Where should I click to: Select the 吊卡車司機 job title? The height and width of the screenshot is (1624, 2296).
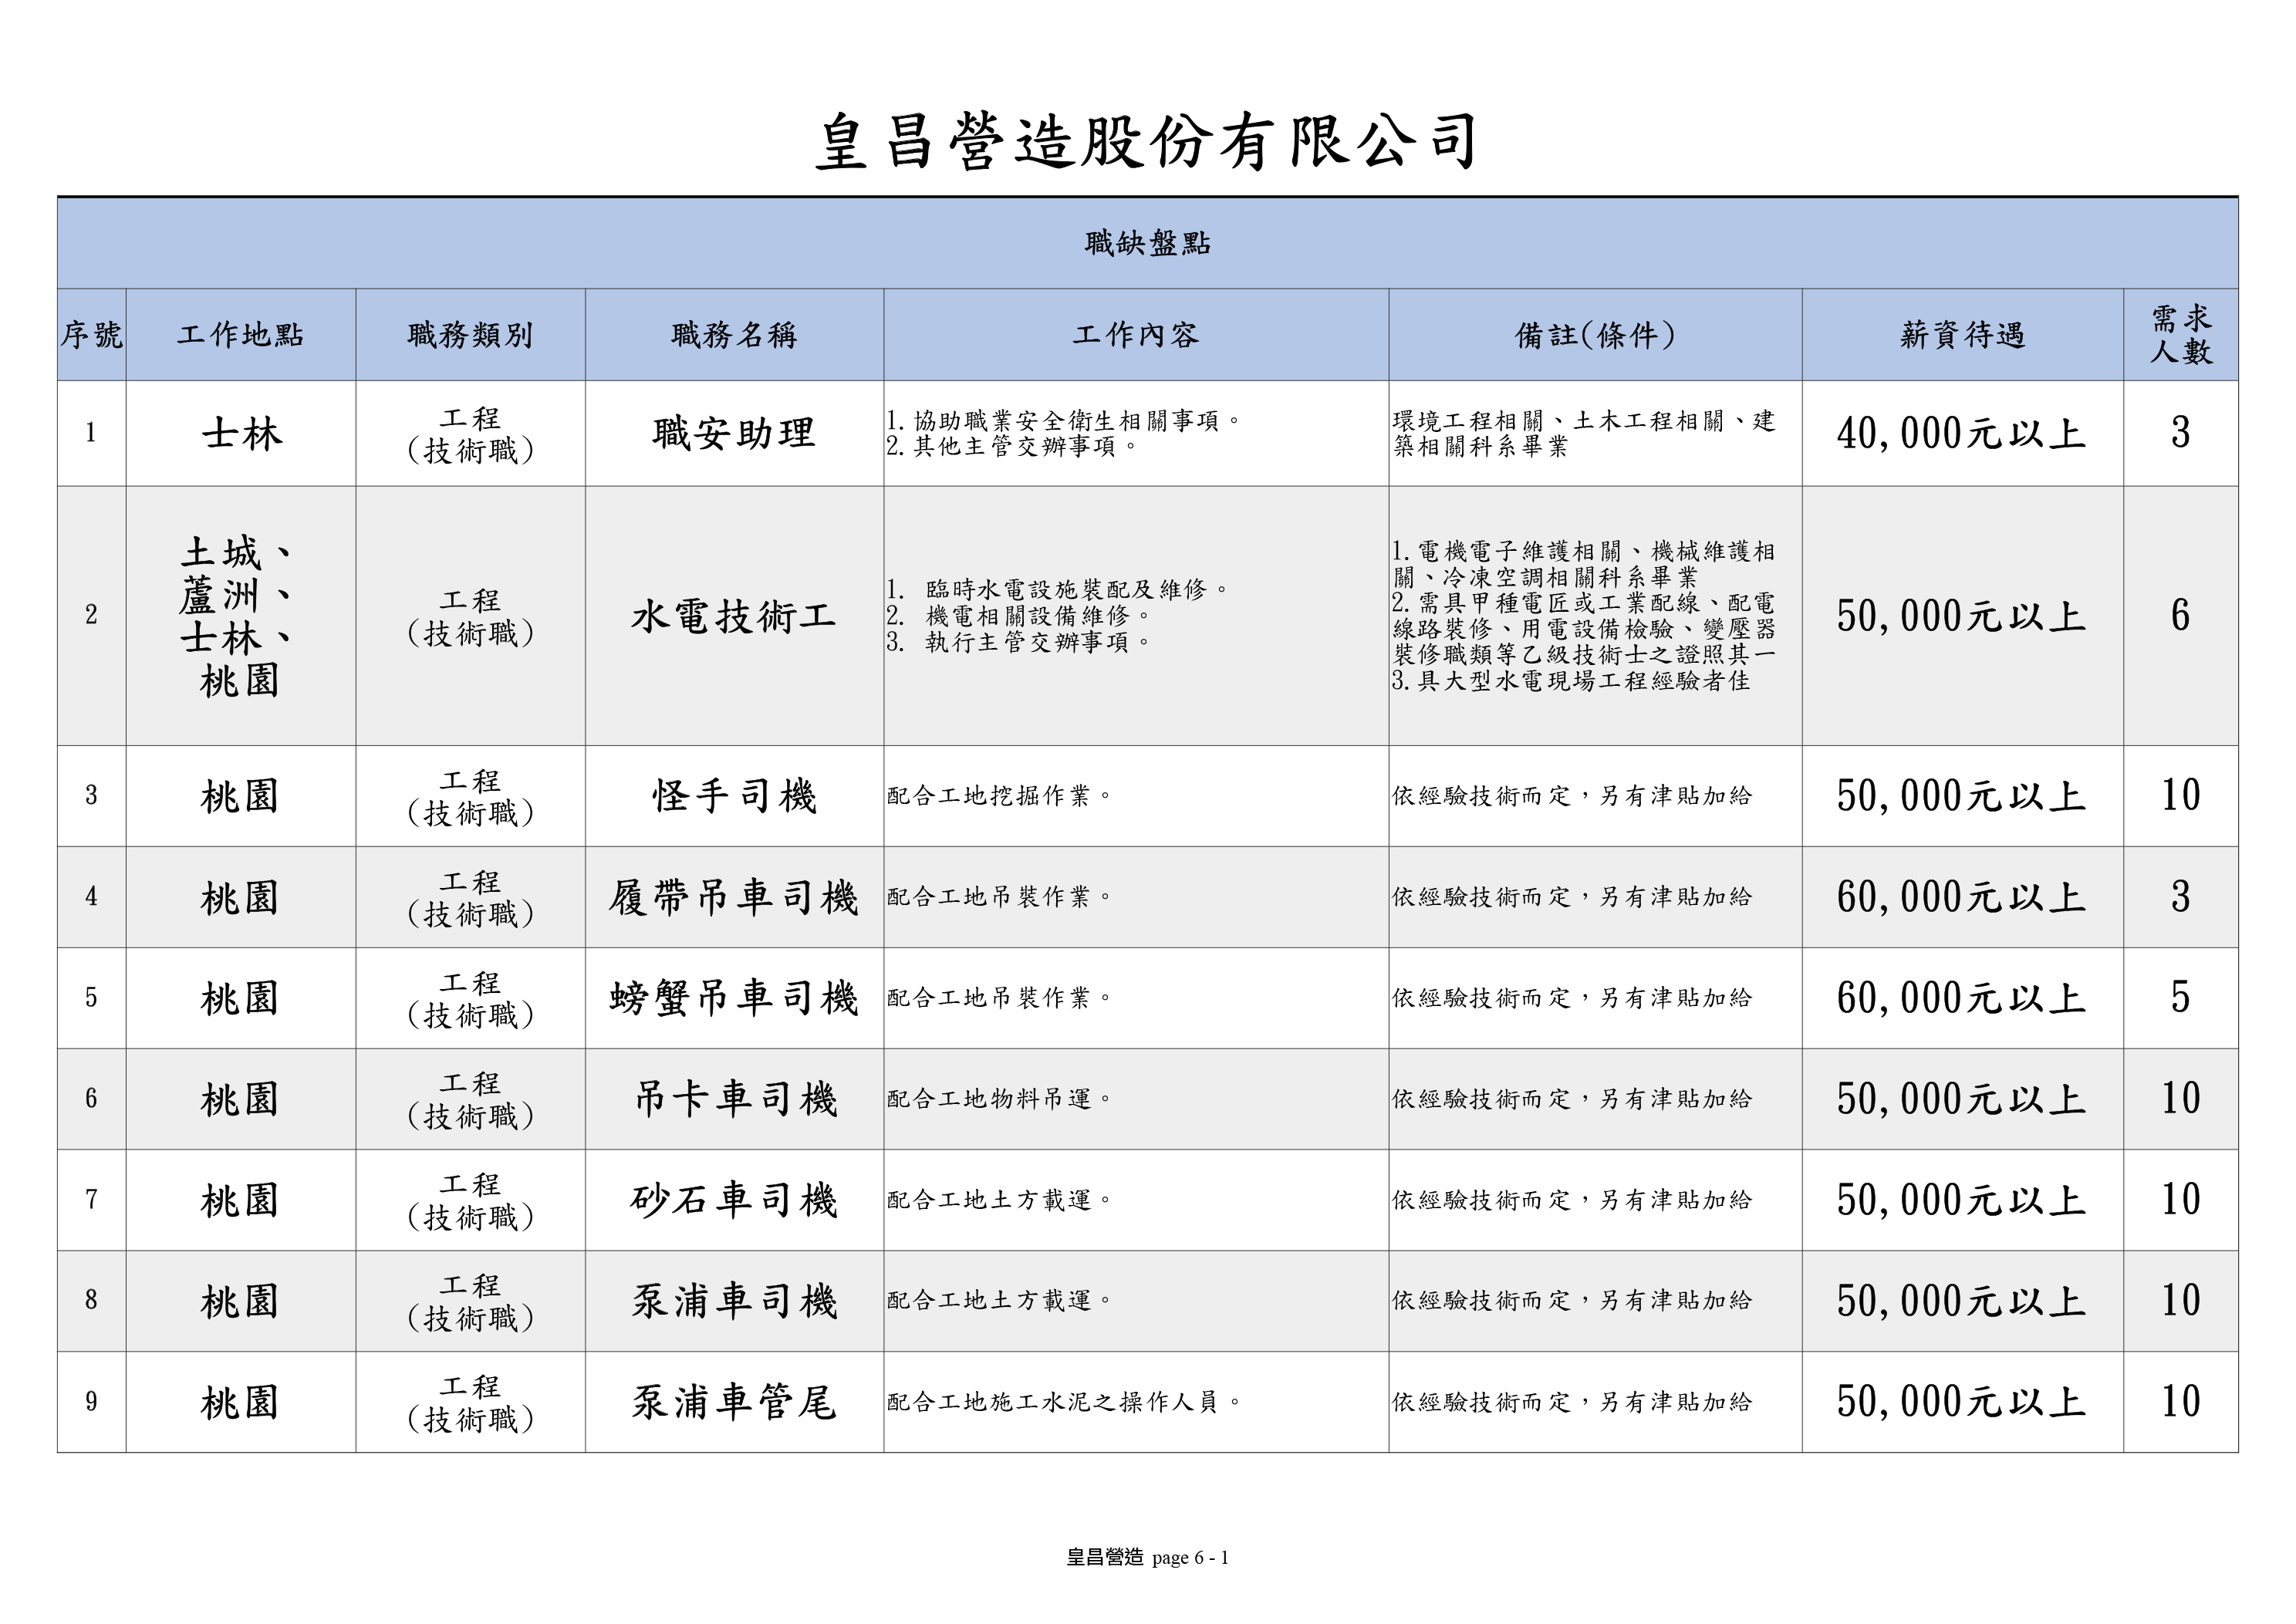pos(734,1100)
